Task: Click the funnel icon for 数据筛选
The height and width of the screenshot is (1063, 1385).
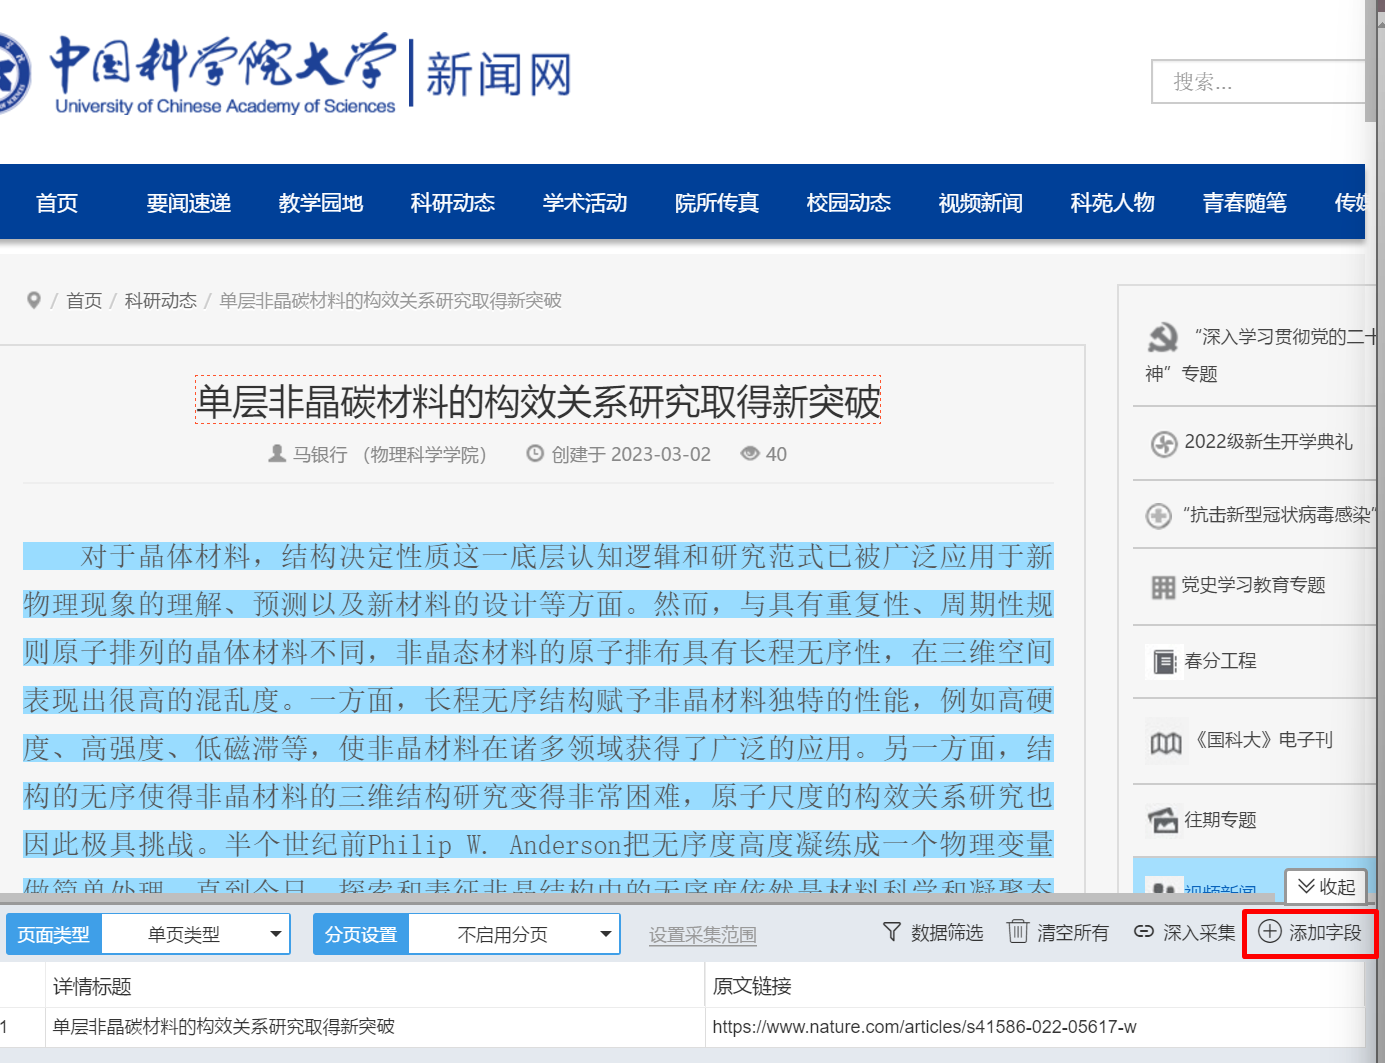Action: point(891,932)
